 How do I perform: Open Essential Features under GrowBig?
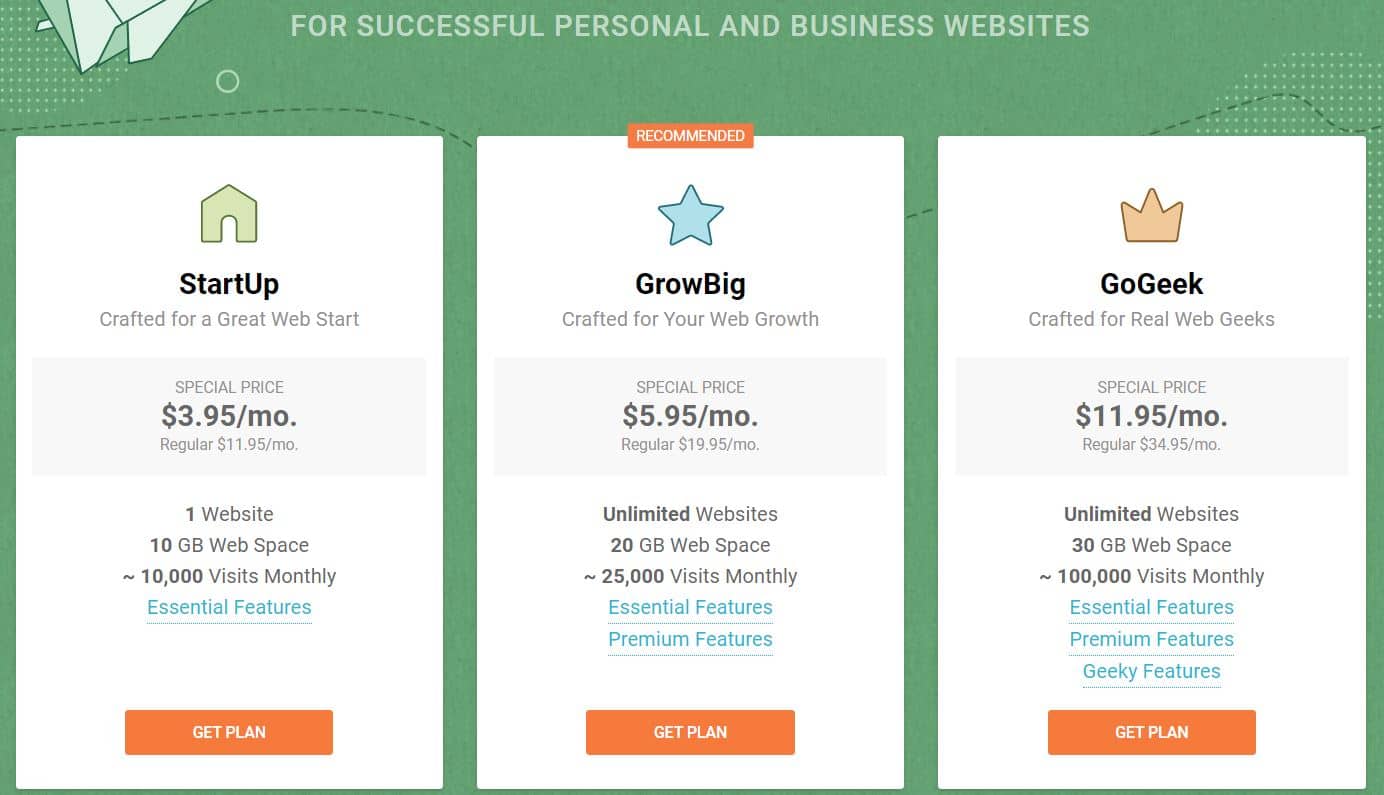pos(690,607)
